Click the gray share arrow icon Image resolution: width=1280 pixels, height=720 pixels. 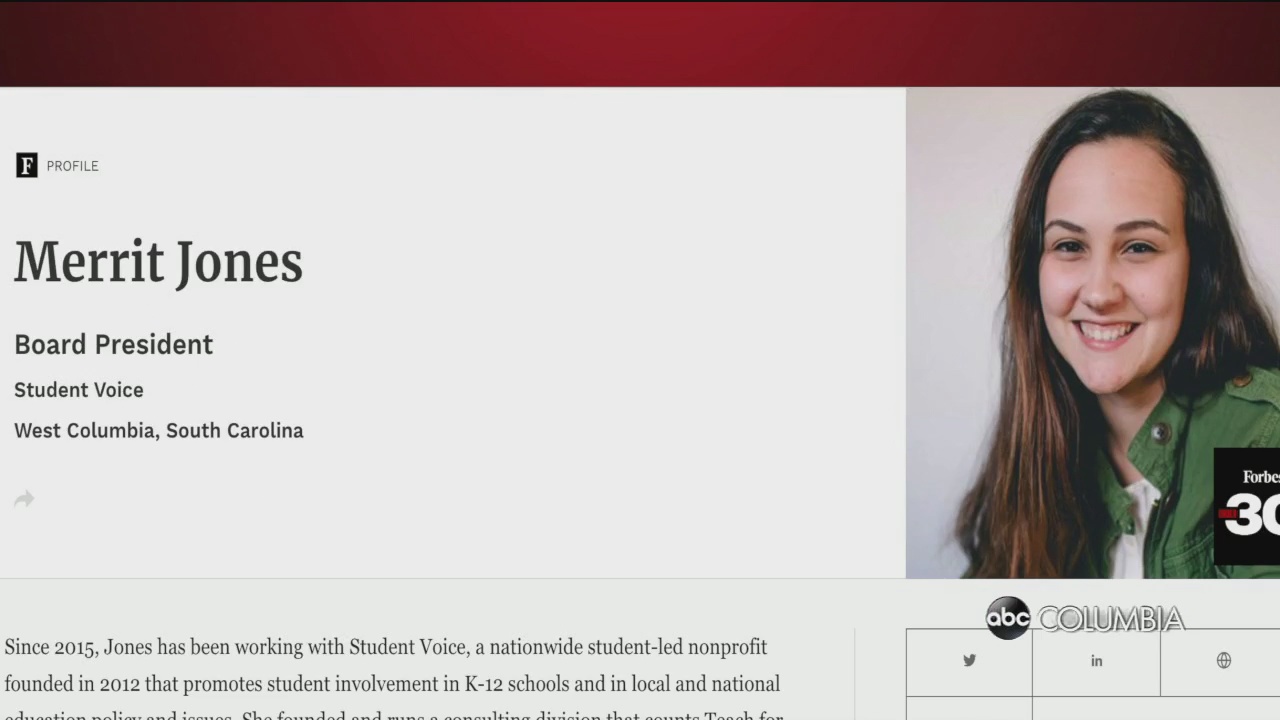(25, 498)
